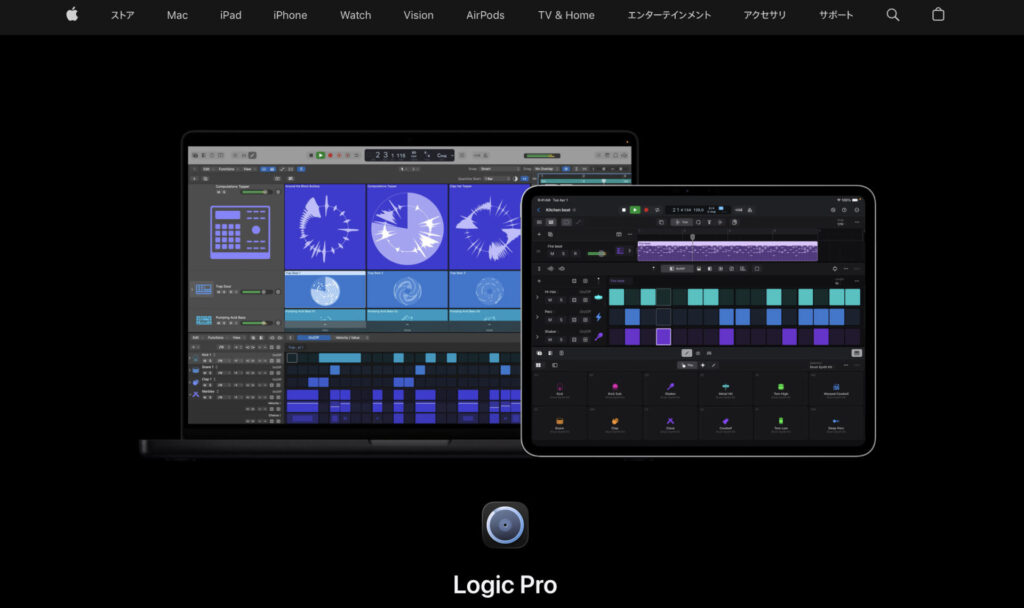Click the Apple logo in the navigation bar
The height and width of the screenshot is (608, 1024).
pyautogui.click(x=72, y=15)
